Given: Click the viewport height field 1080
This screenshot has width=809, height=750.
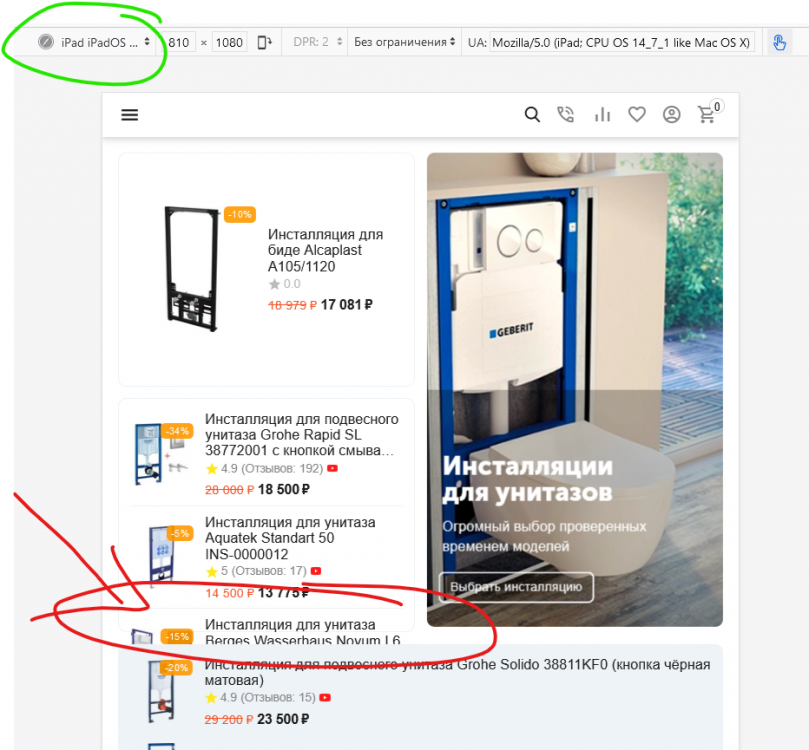Looking at the screenshot, I should tap(229, 42).
